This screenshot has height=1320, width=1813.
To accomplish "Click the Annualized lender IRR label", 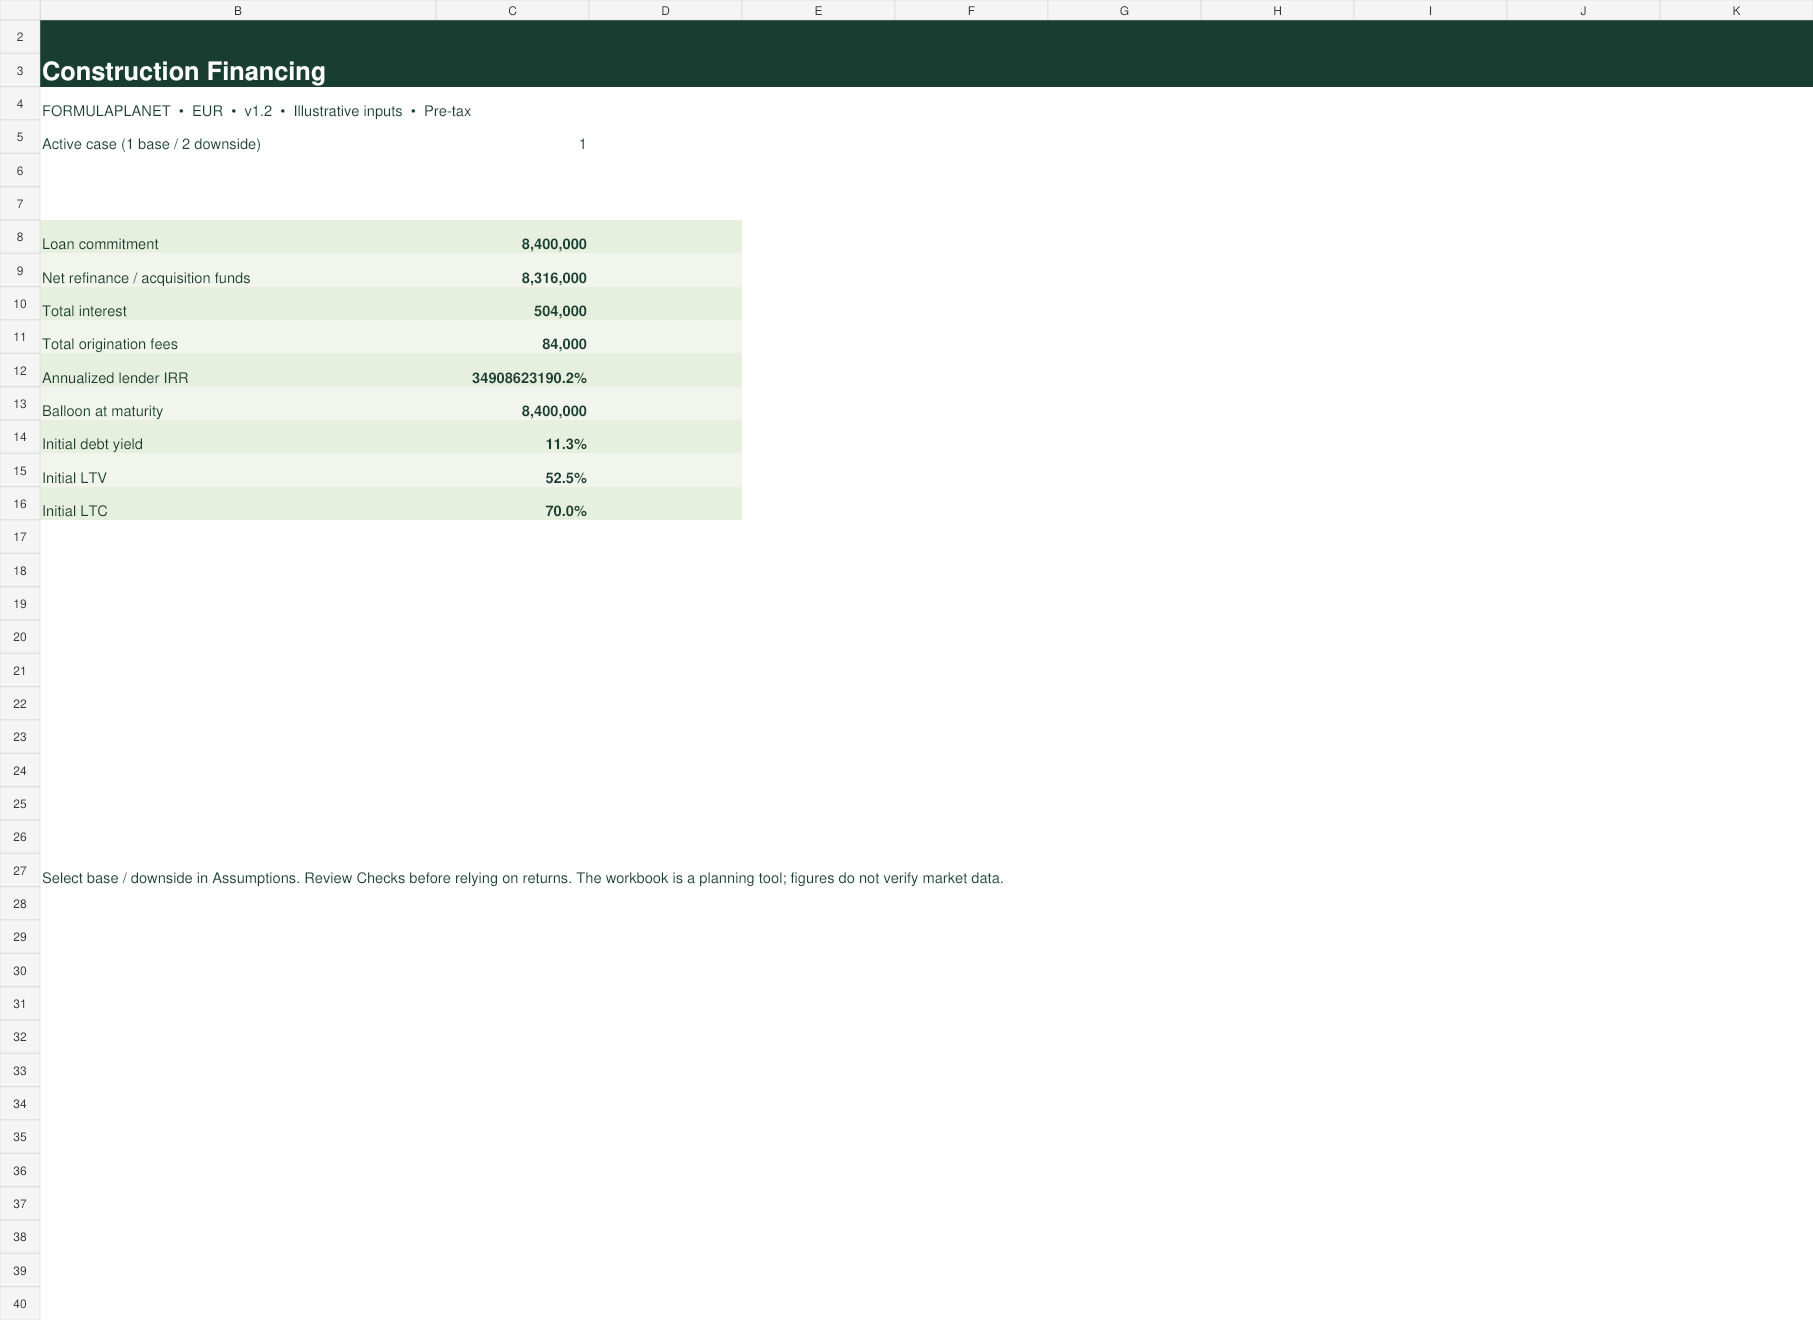I will (x=115, y=378).
